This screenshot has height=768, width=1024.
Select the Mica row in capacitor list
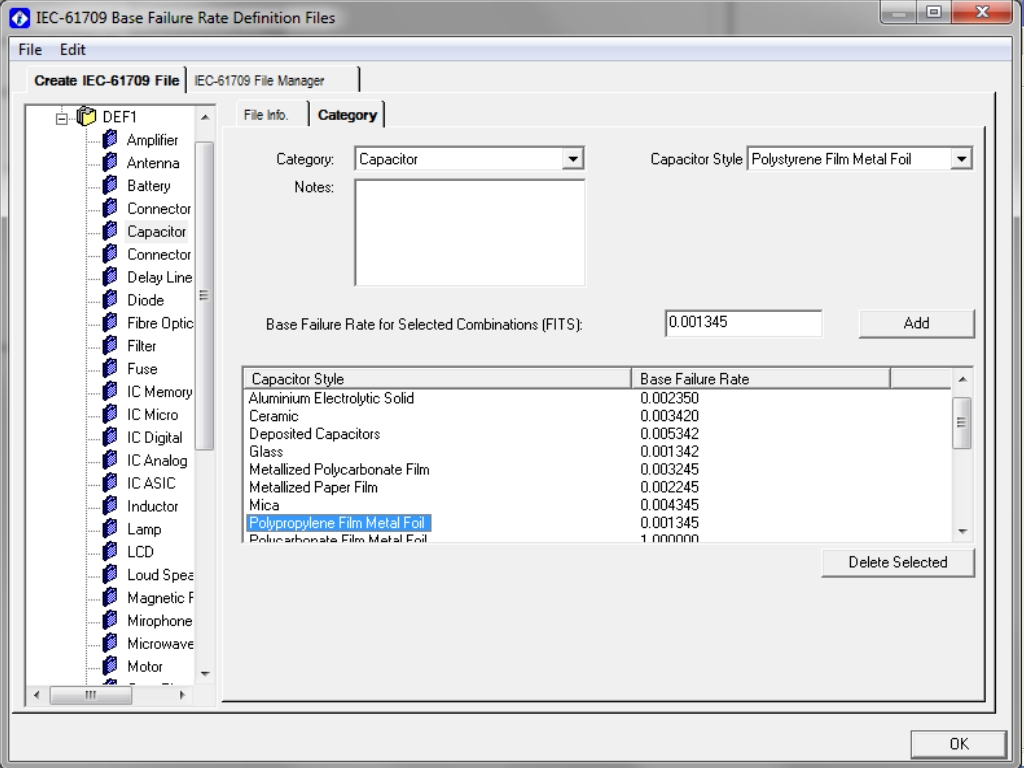tap(597, 505)
